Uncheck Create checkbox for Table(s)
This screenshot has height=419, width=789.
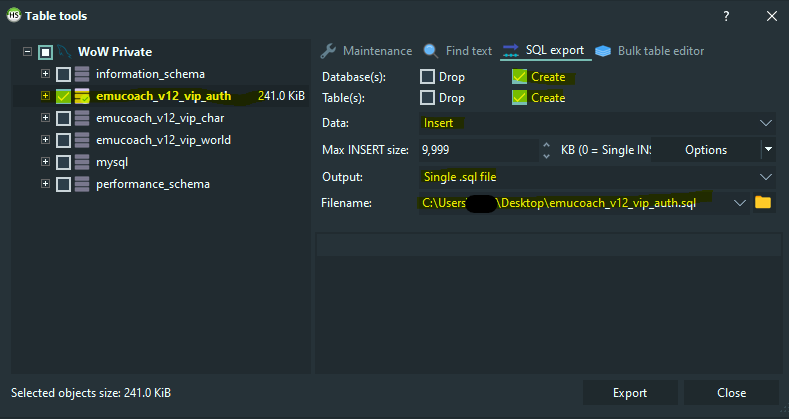click(x=519, y=98)
